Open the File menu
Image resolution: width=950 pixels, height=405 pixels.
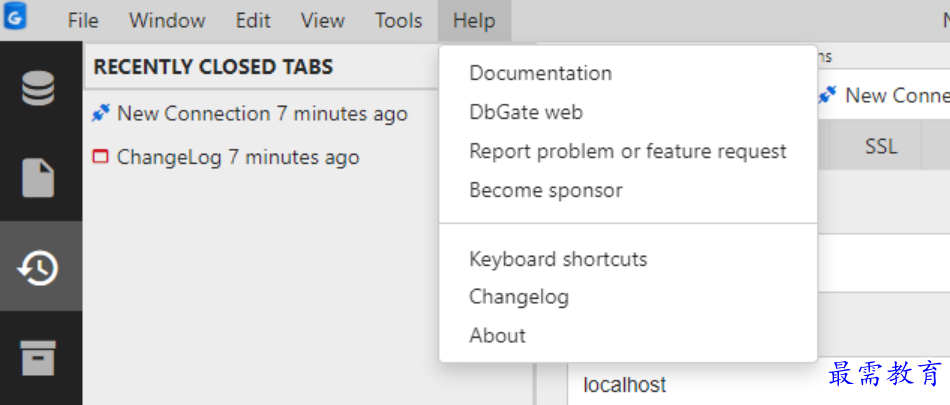83,21
